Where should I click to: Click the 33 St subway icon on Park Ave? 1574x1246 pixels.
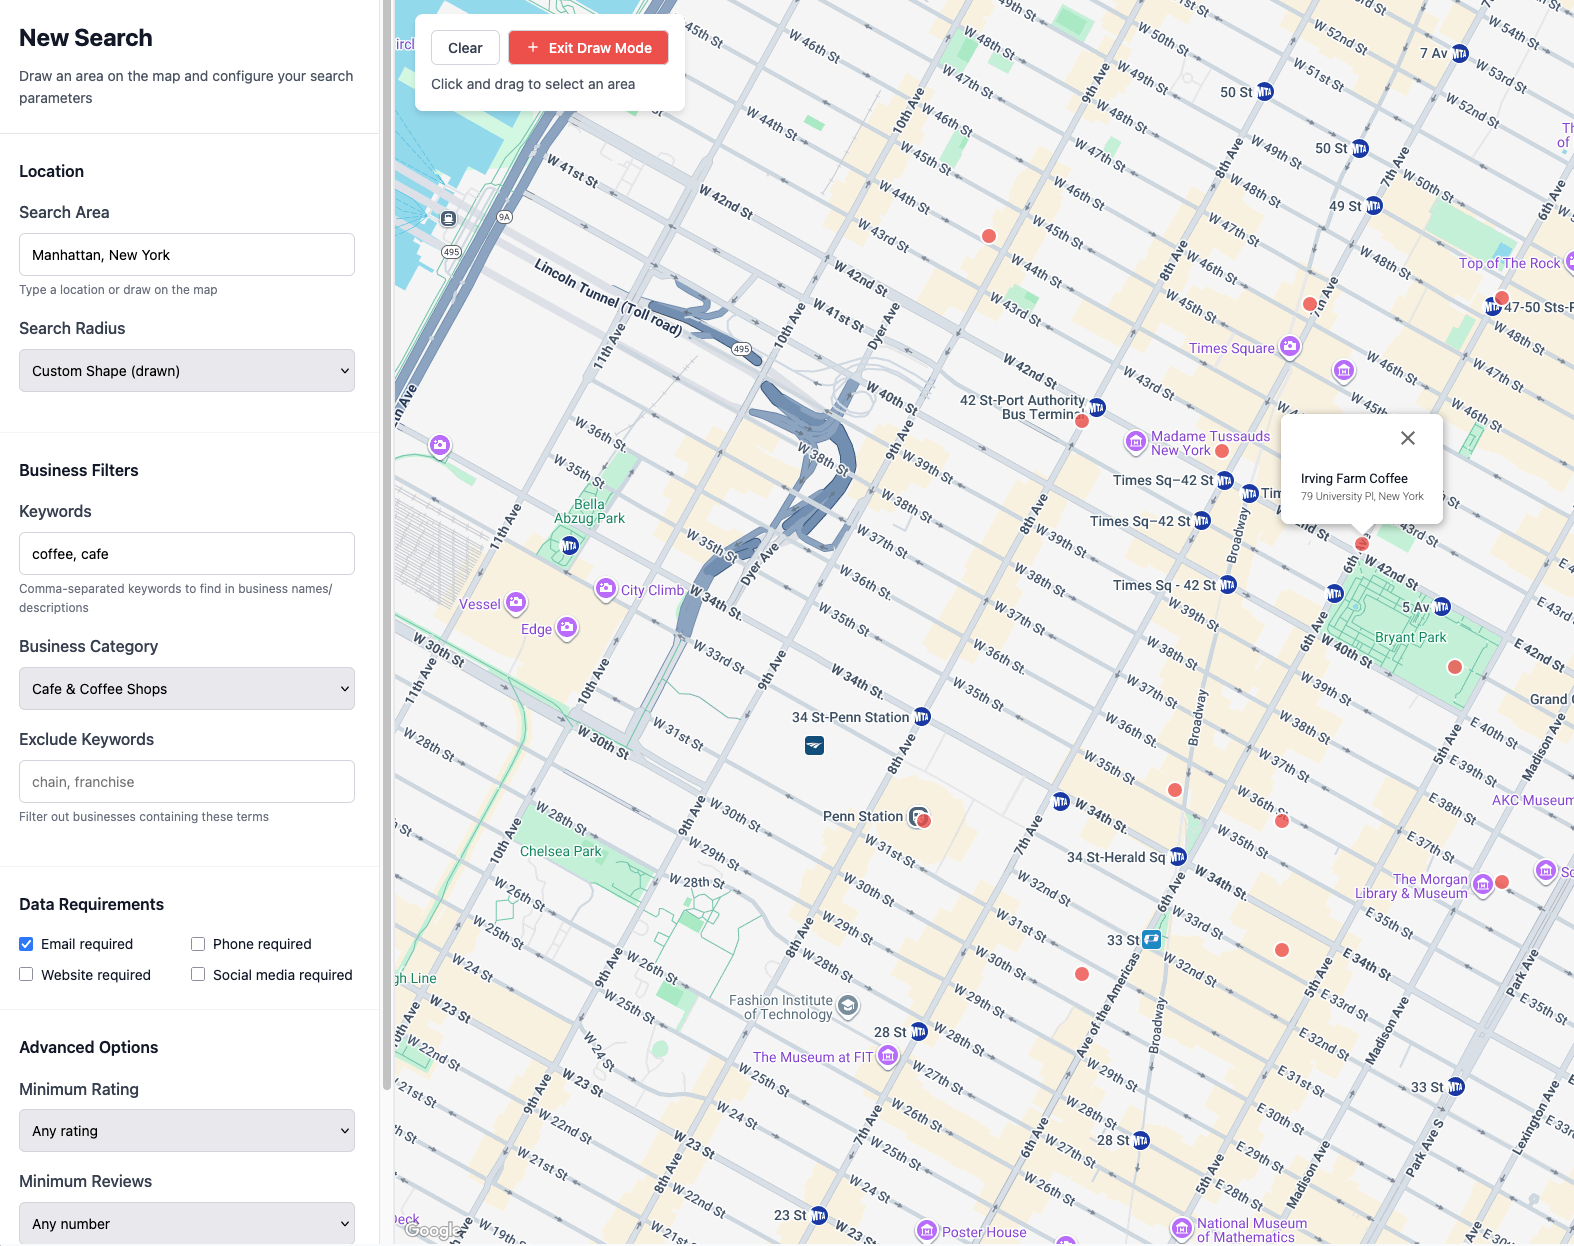click(x=1456, y=1086)
